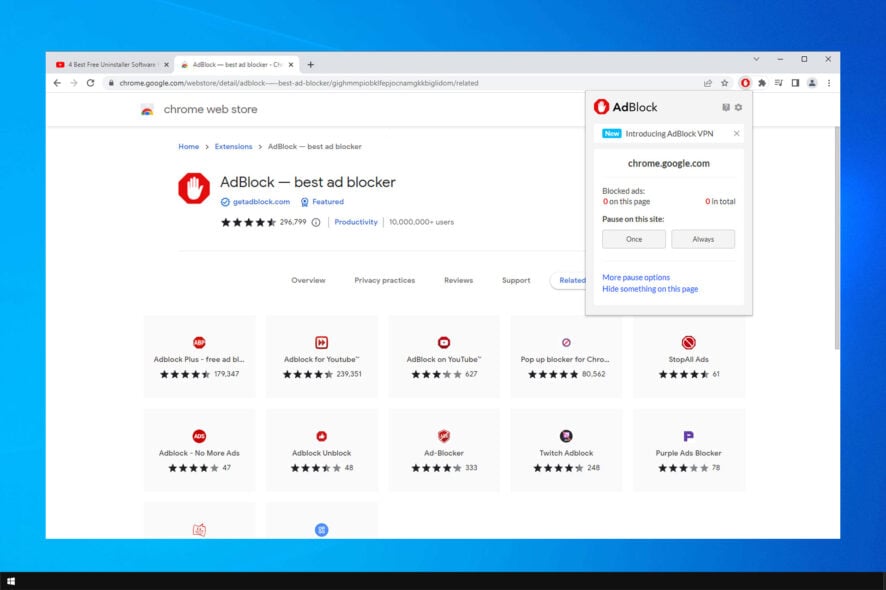Click the Purple Ads Blocker icon
Image resolution: width=886 pixels, height=590 pixels.
pos(688,436)
